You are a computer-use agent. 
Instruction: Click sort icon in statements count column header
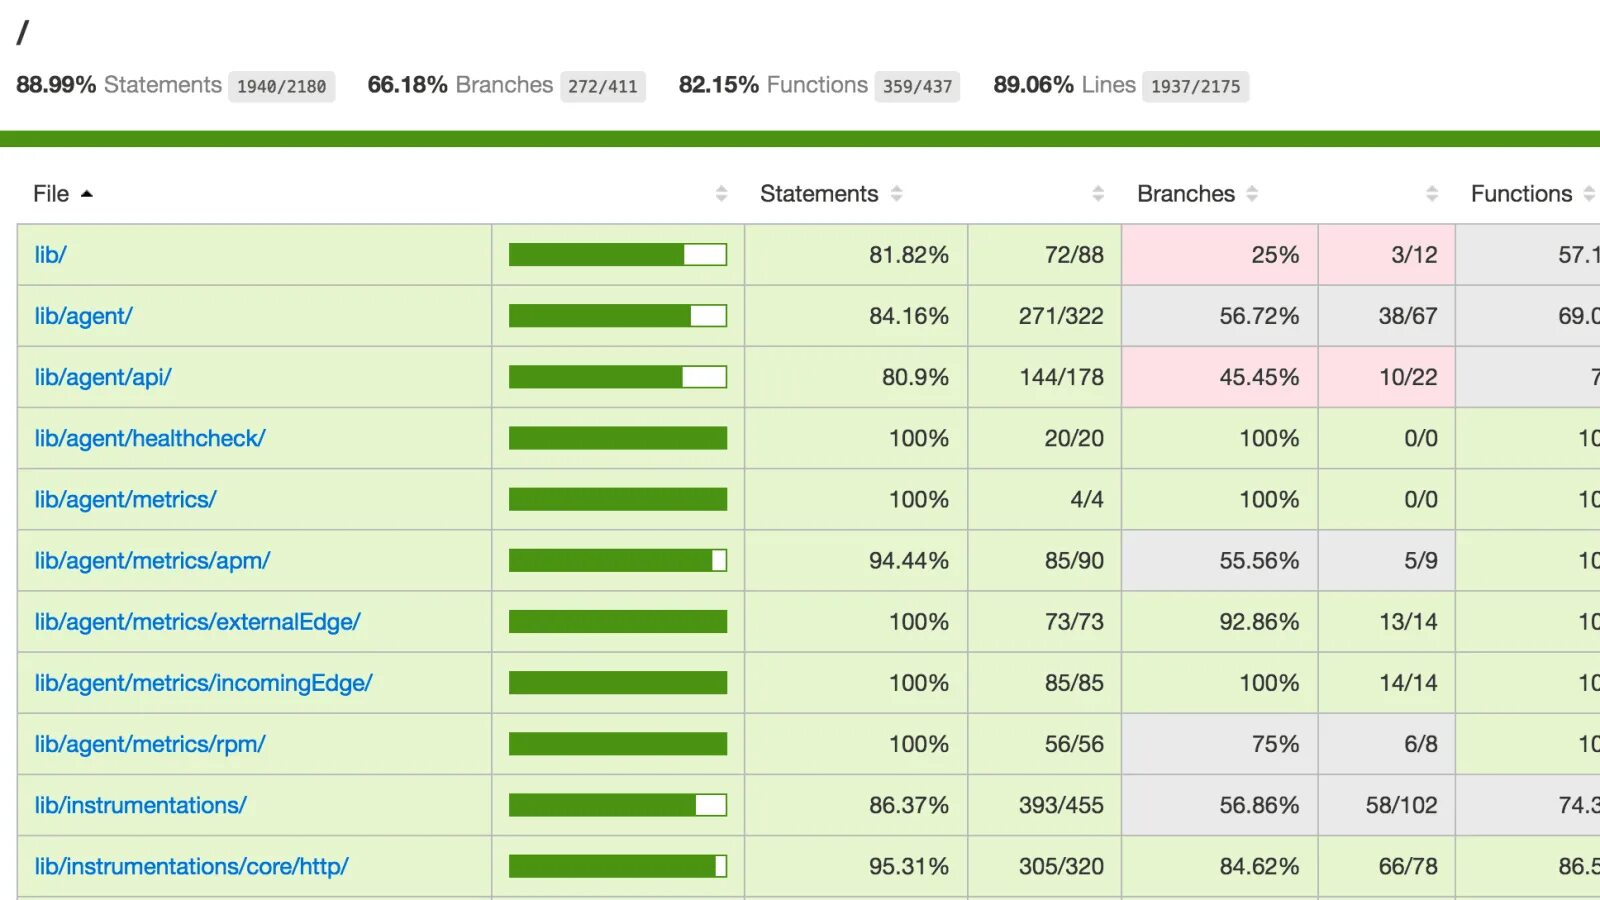[x=1098, y=194]
